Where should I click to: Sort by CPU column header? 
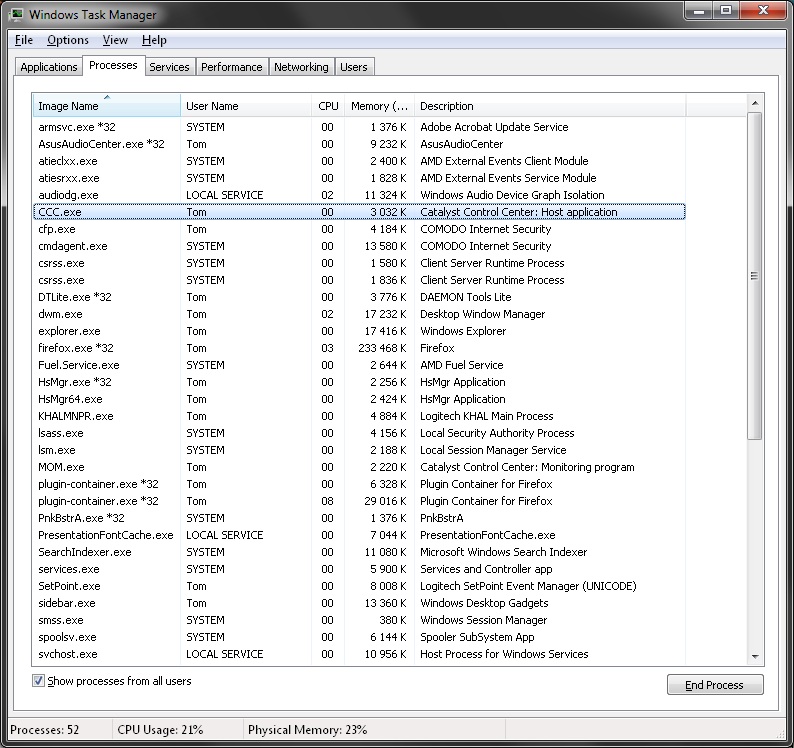[328, 106]
